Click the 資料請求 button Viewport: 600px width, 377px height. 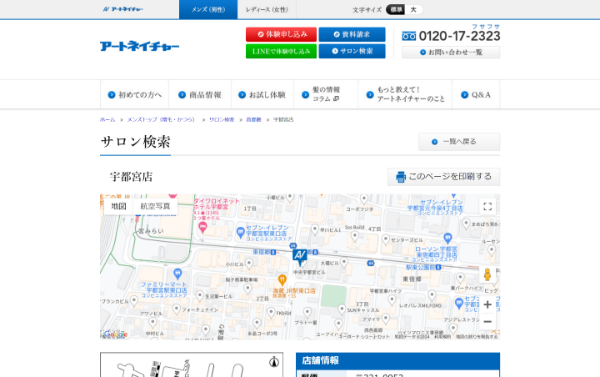click(352, 34)
